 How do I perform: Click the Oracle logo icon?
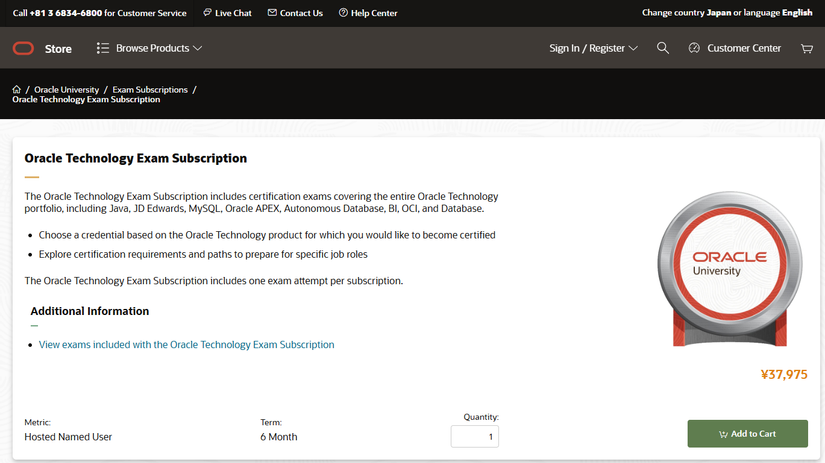pyautogui.click(x=23, y=48)
